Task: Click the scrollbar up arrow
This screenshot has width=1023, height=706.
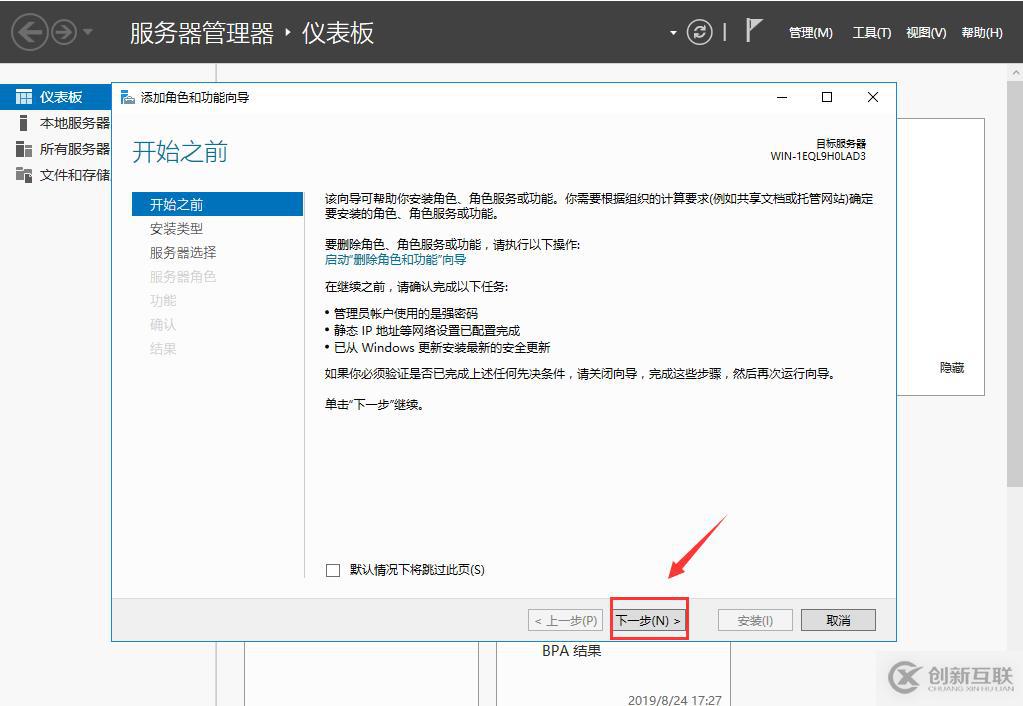Action: 1015,71
